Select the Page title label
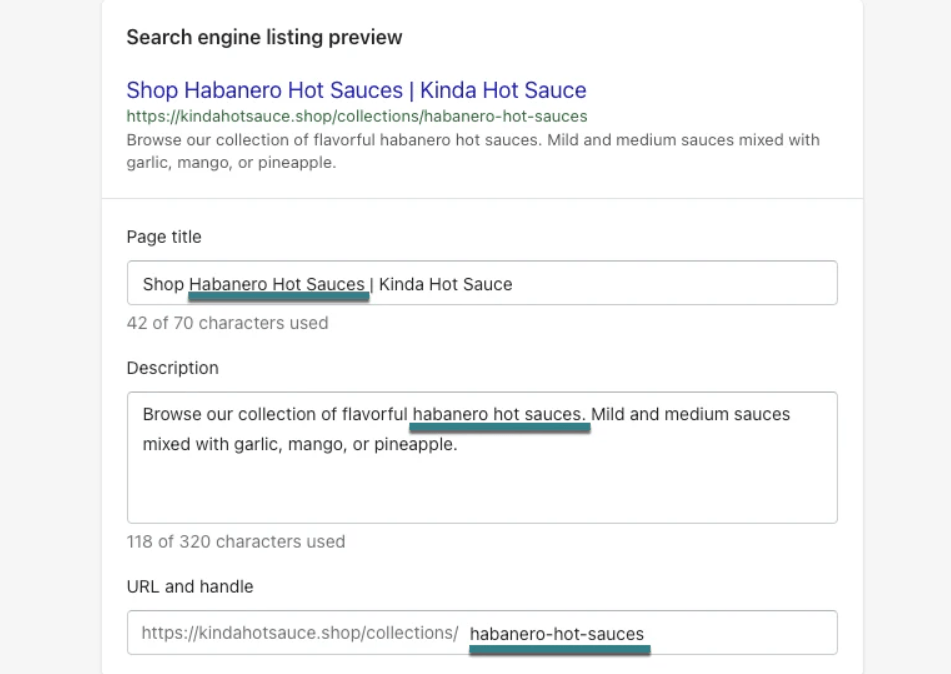 click(163, 237)
